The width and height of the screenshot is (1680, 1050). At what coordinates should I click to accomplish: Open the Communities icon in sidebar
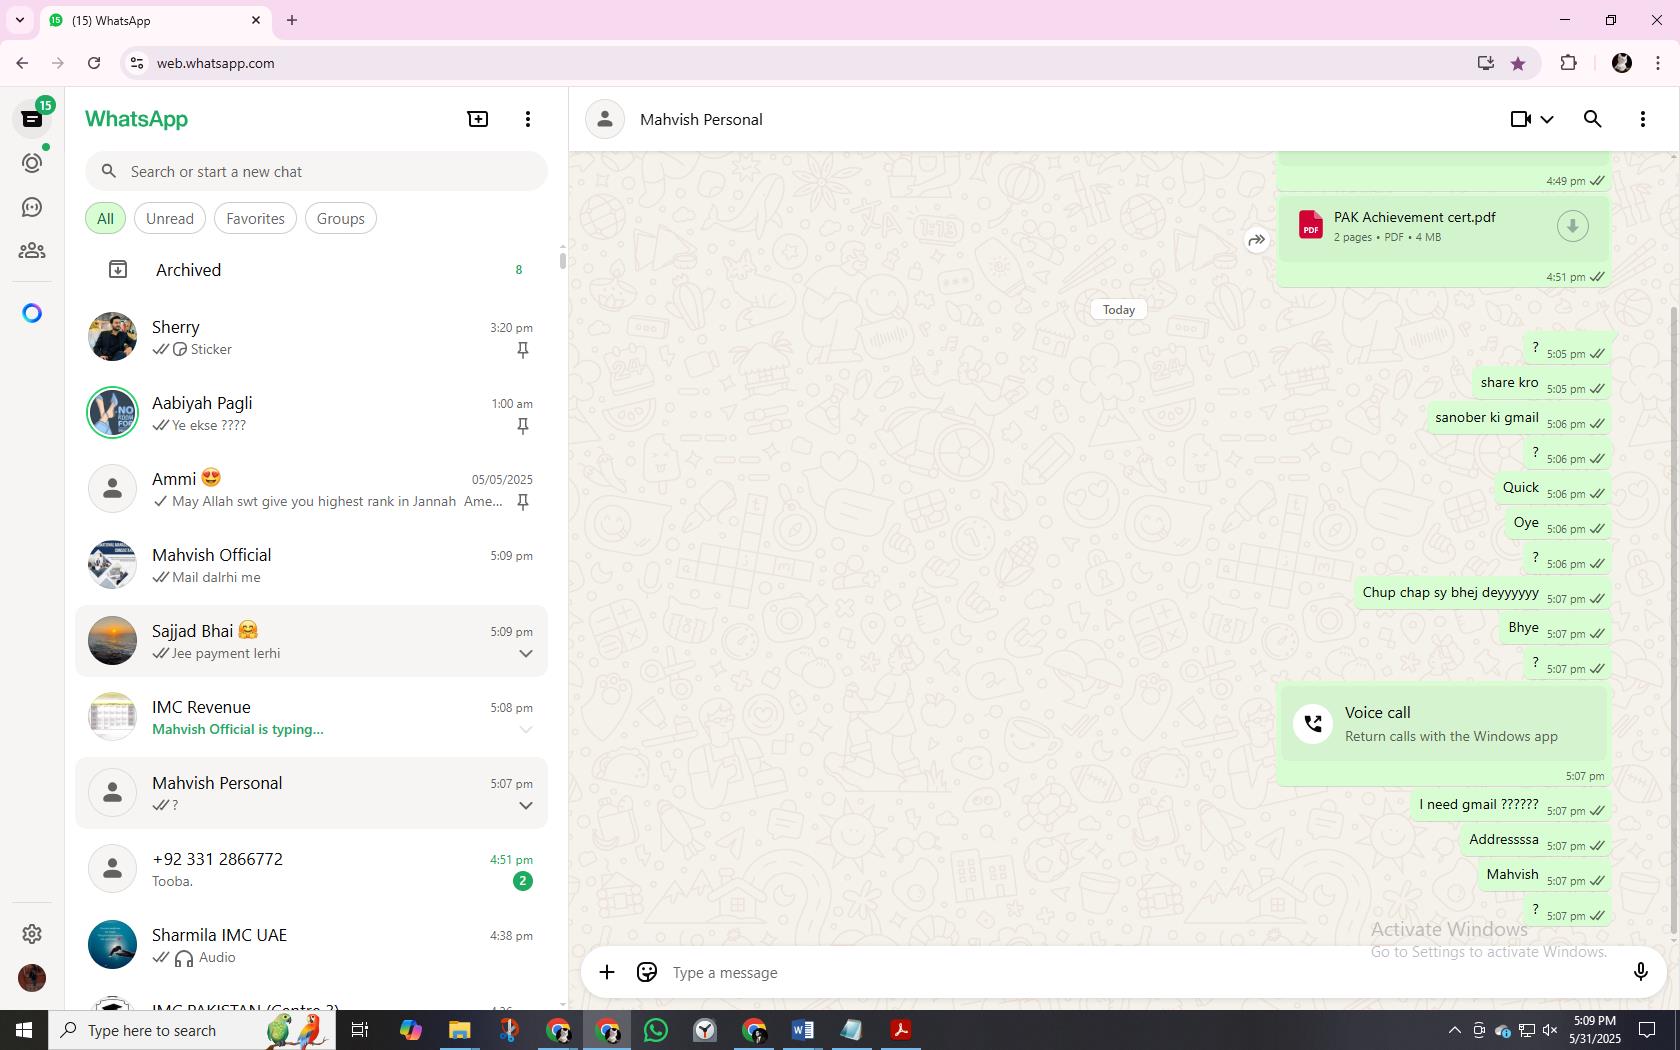[32, 251]
